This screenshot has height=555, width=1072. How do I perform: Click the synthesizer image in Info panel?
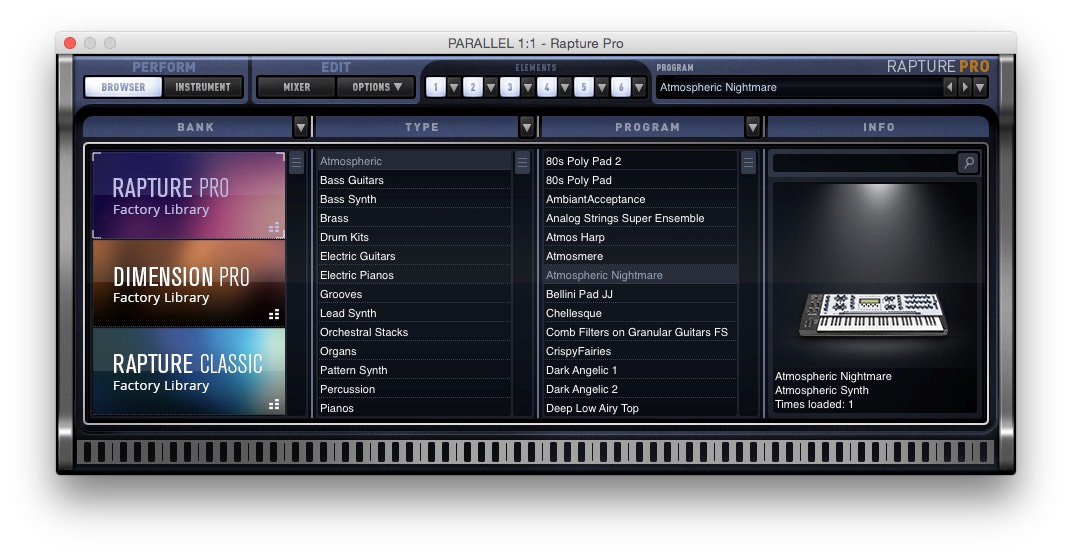873,314
